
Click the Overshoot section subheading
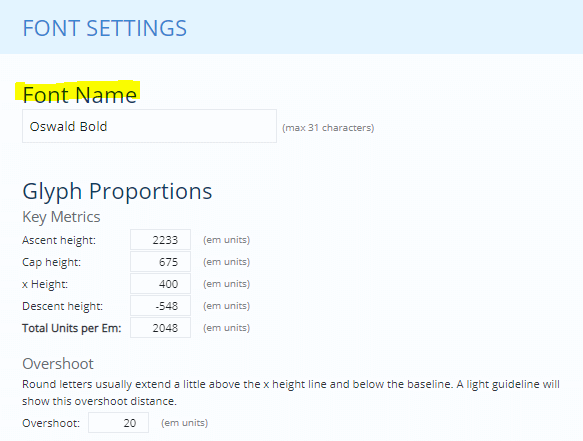[x=58, y=364]
